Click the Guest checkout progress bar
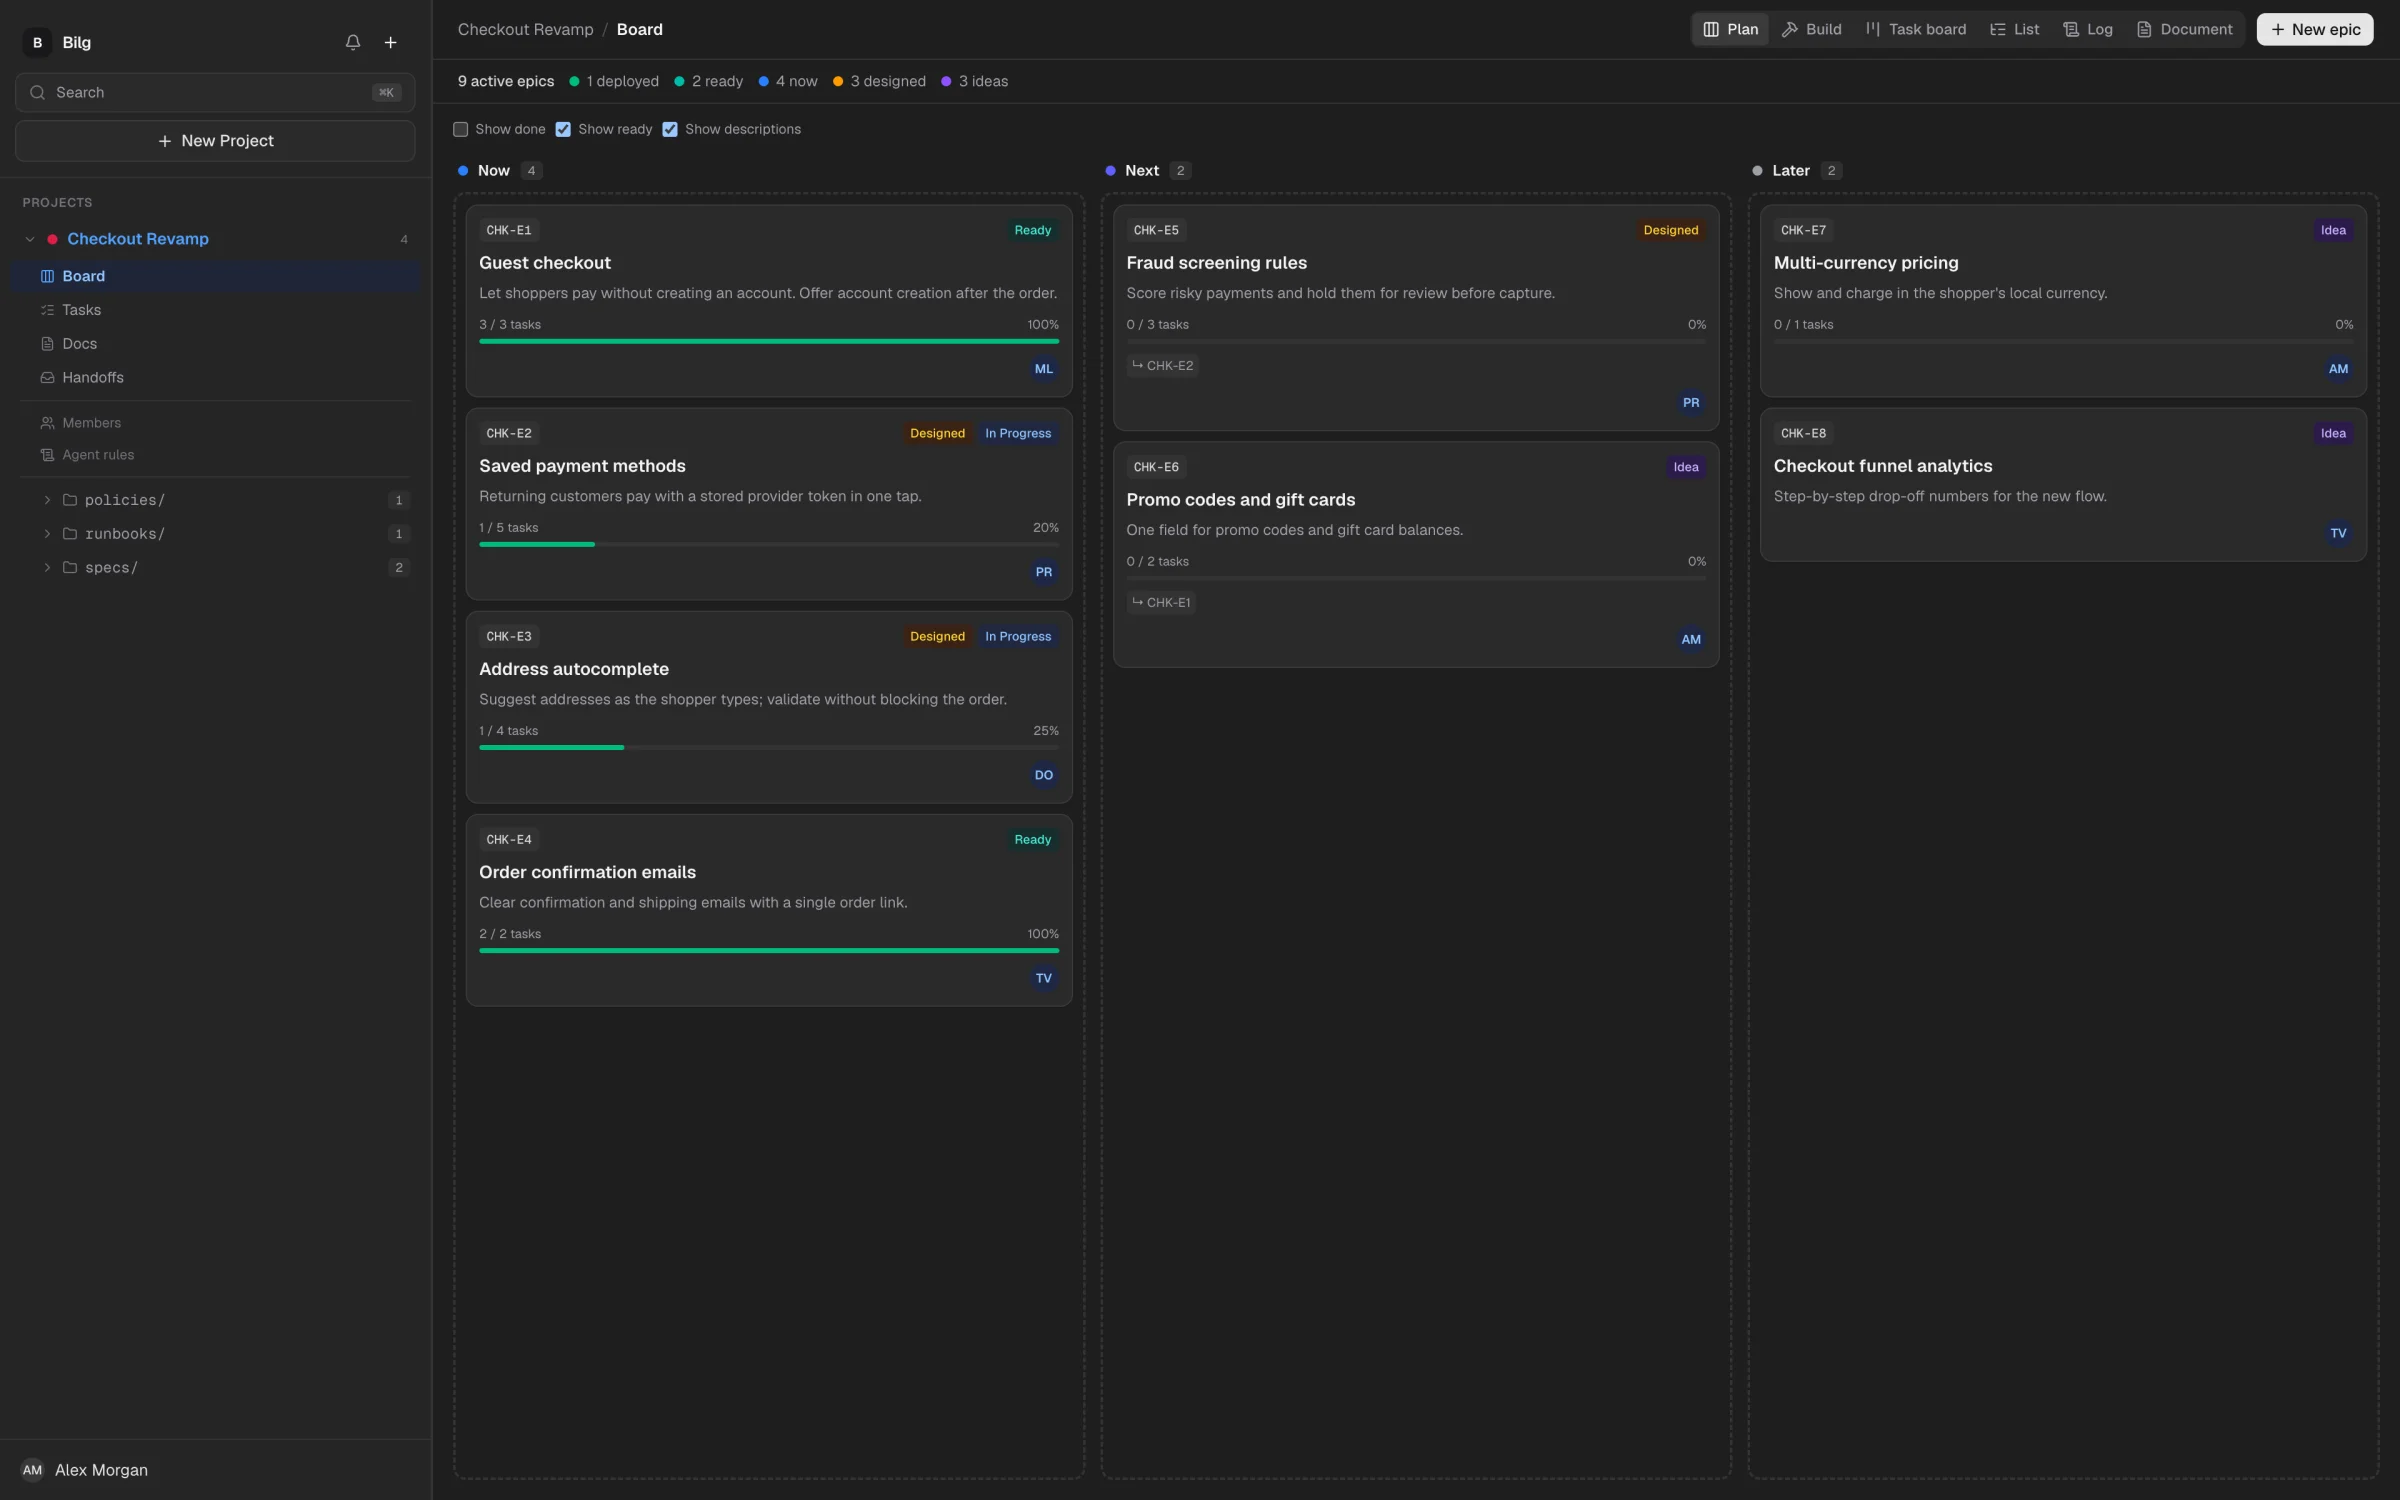The image size is (2400, 1500). 768,341
